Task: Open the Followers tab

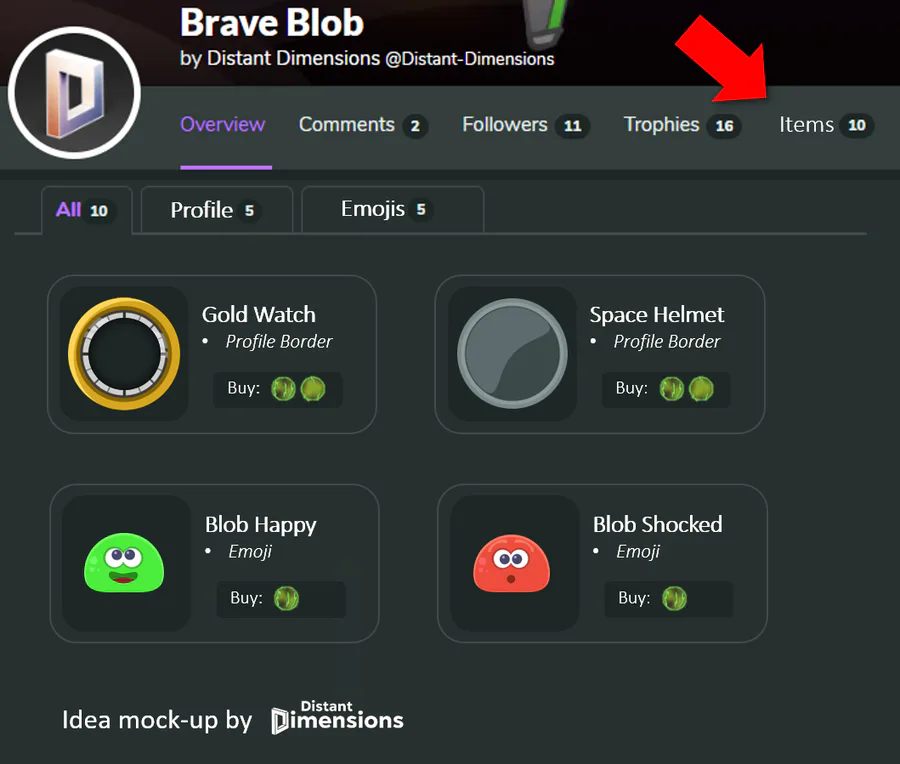Action: (526, 125)
